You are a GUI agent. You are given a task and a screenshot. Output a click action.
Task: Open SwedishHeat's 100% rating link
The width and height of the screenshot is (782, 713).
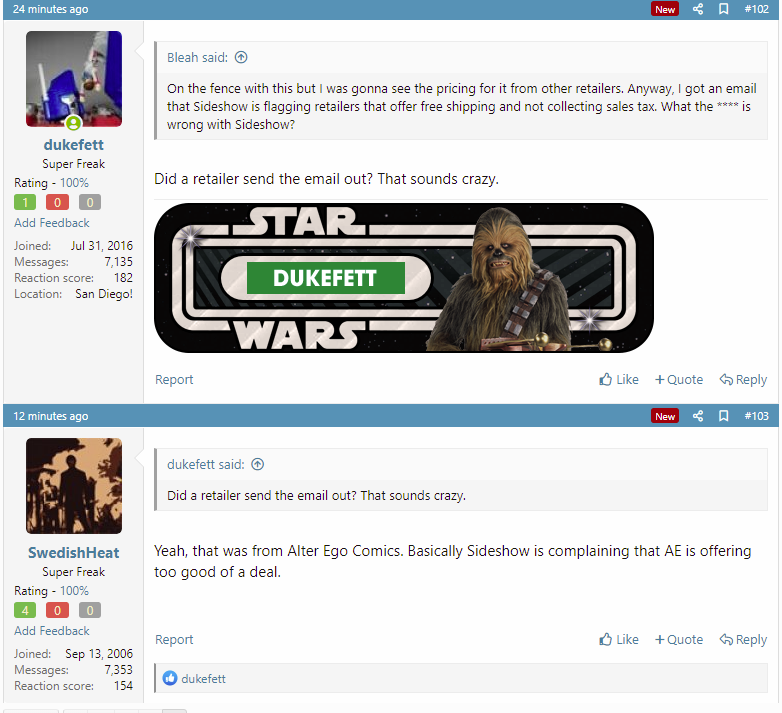[74, 591]
